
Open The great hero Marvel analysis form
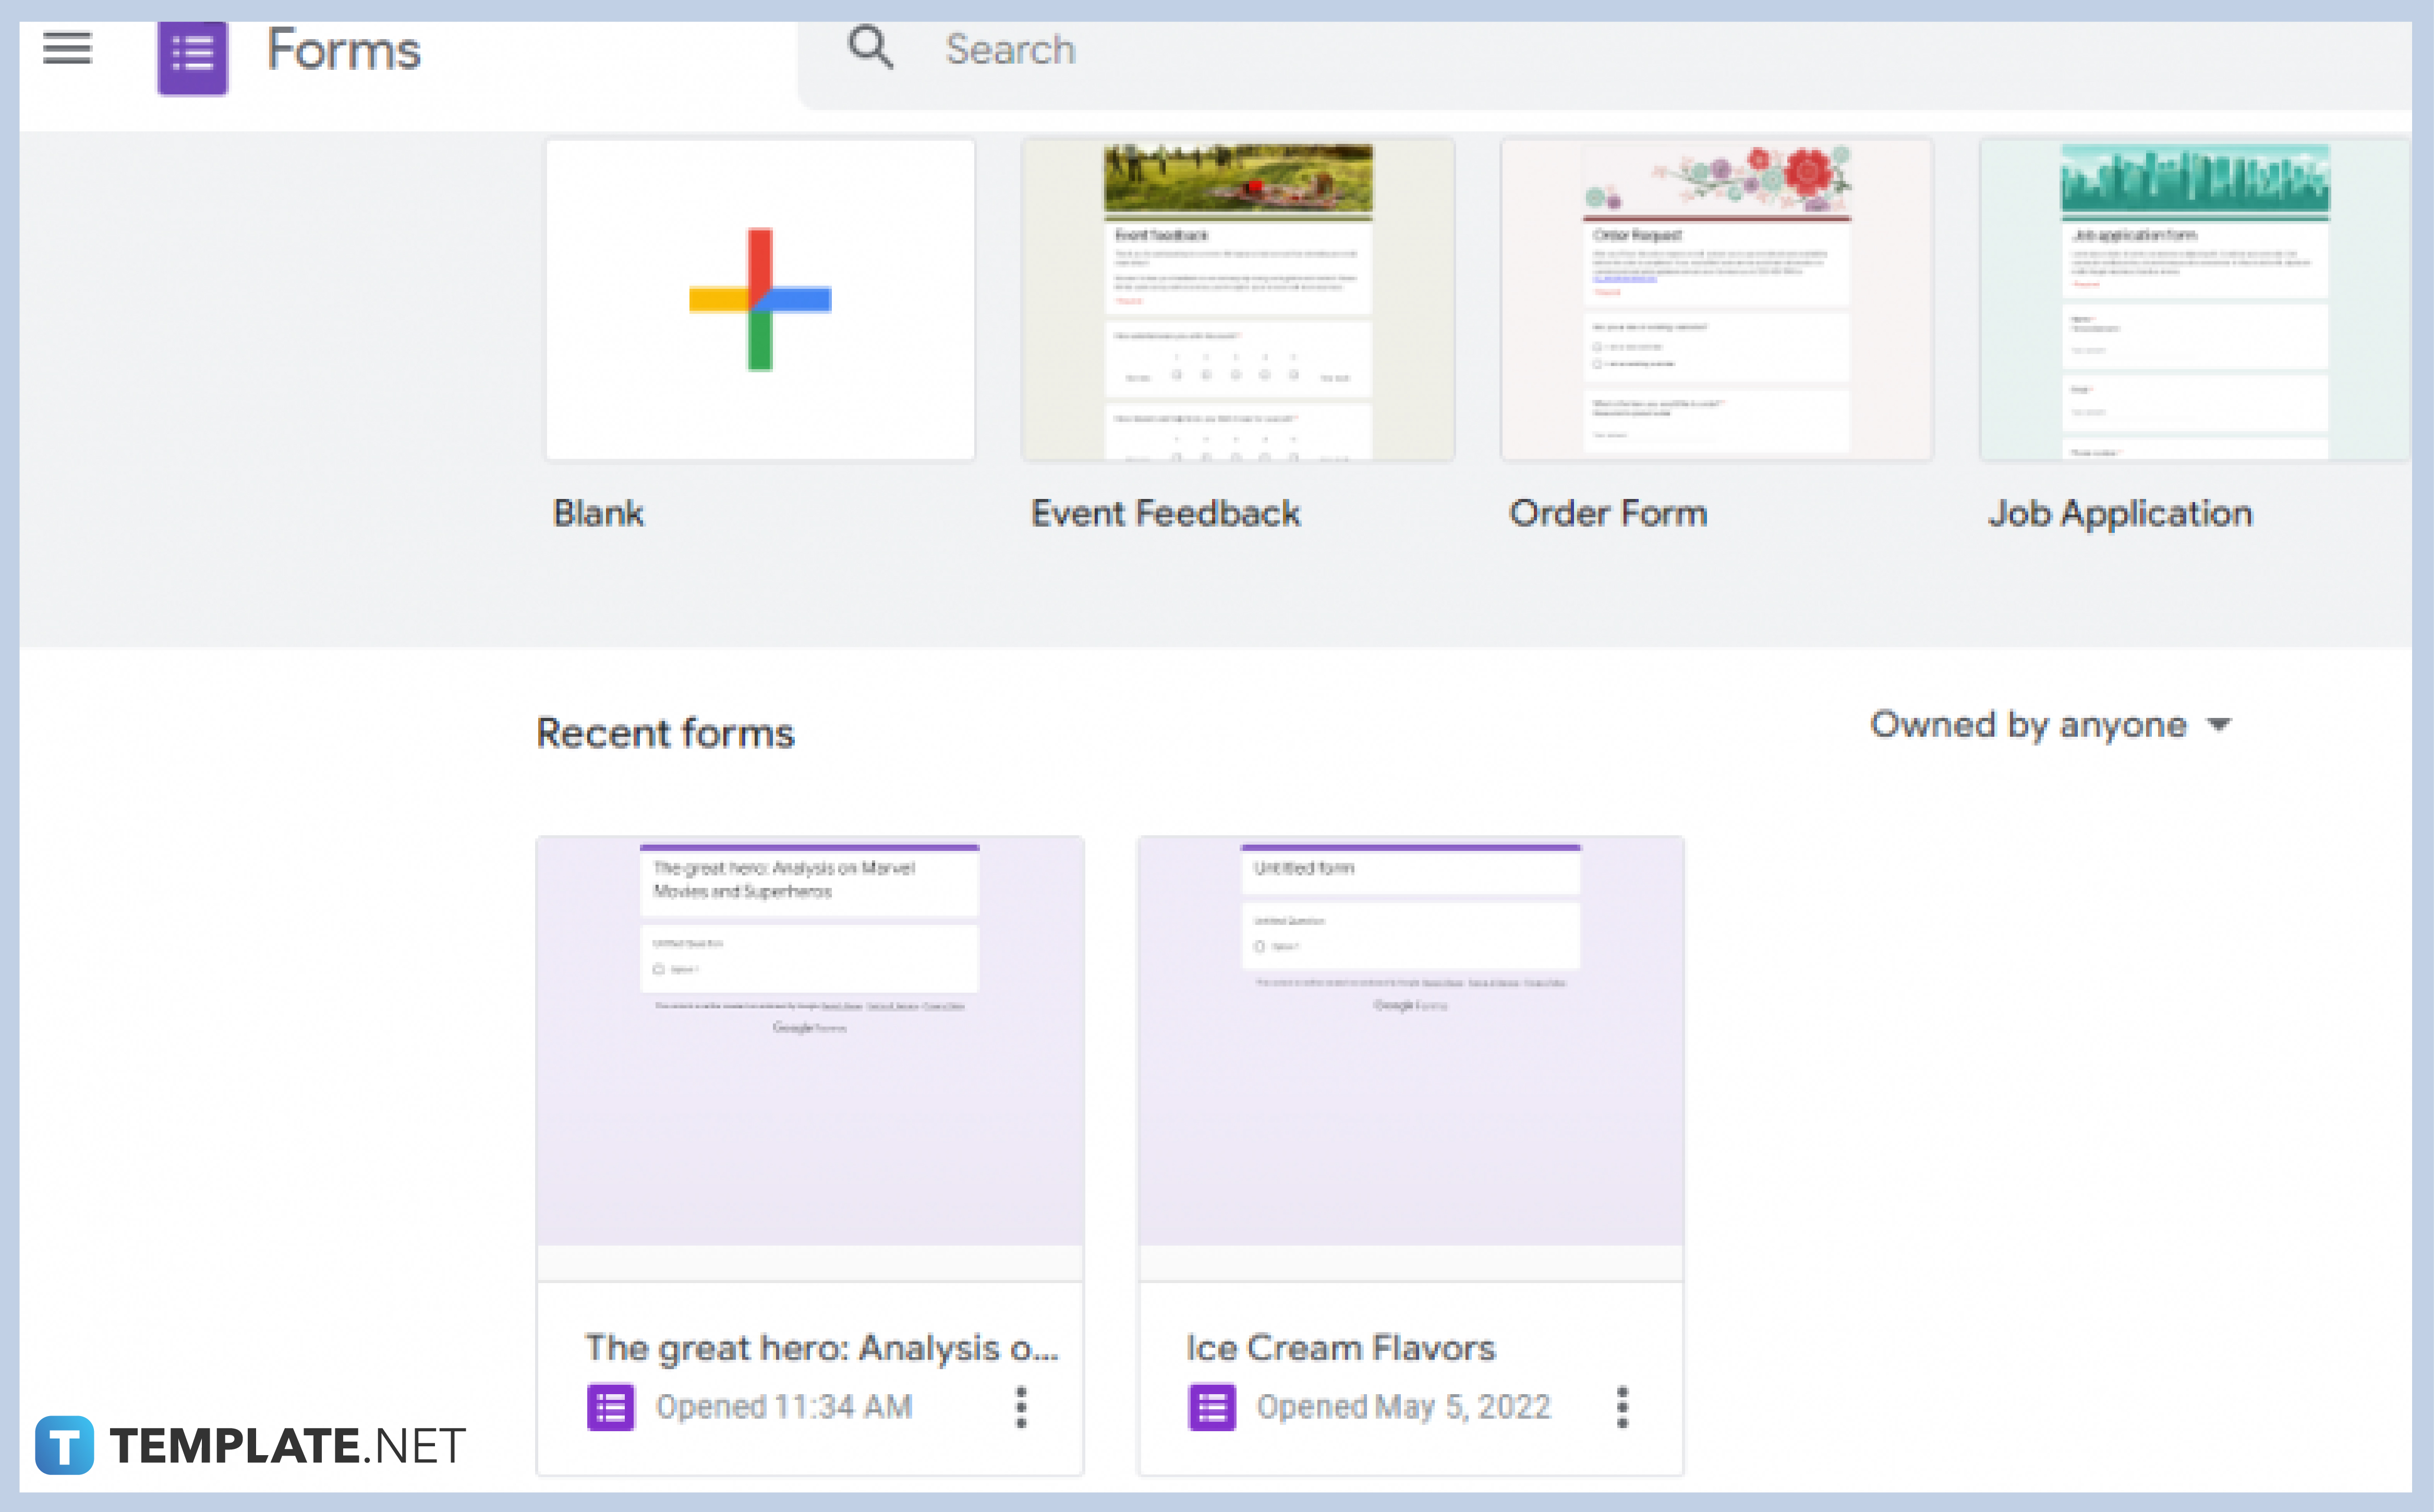[809, 1050]
